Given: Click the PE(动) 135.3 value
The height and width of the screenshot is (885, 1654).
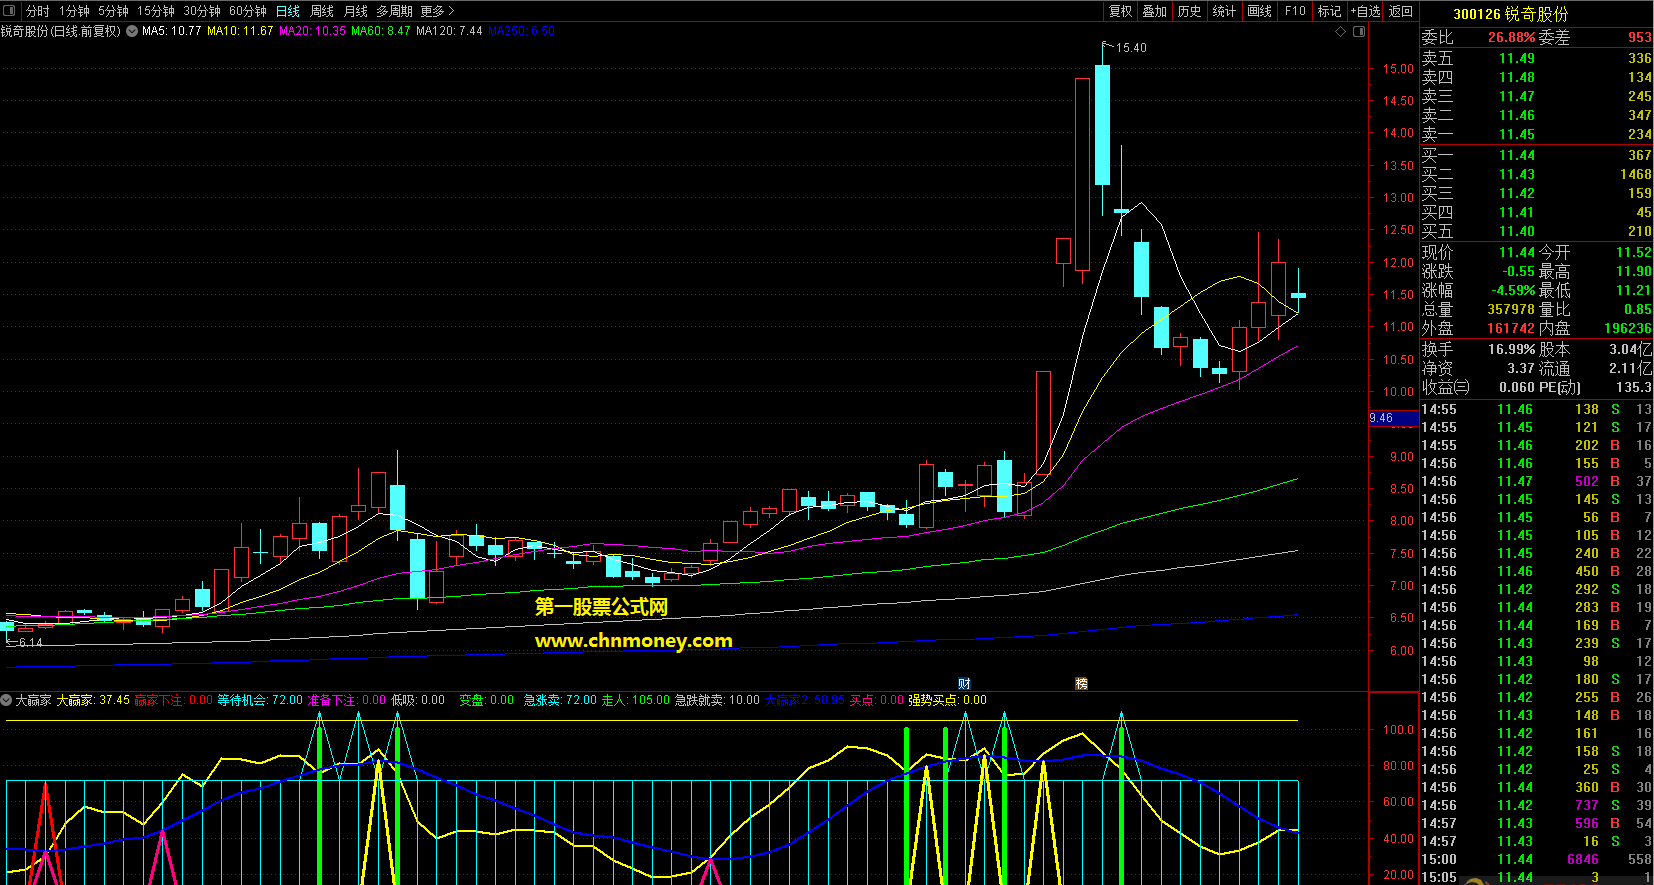Looking at the screenshot, I should tap(1634, 388).
